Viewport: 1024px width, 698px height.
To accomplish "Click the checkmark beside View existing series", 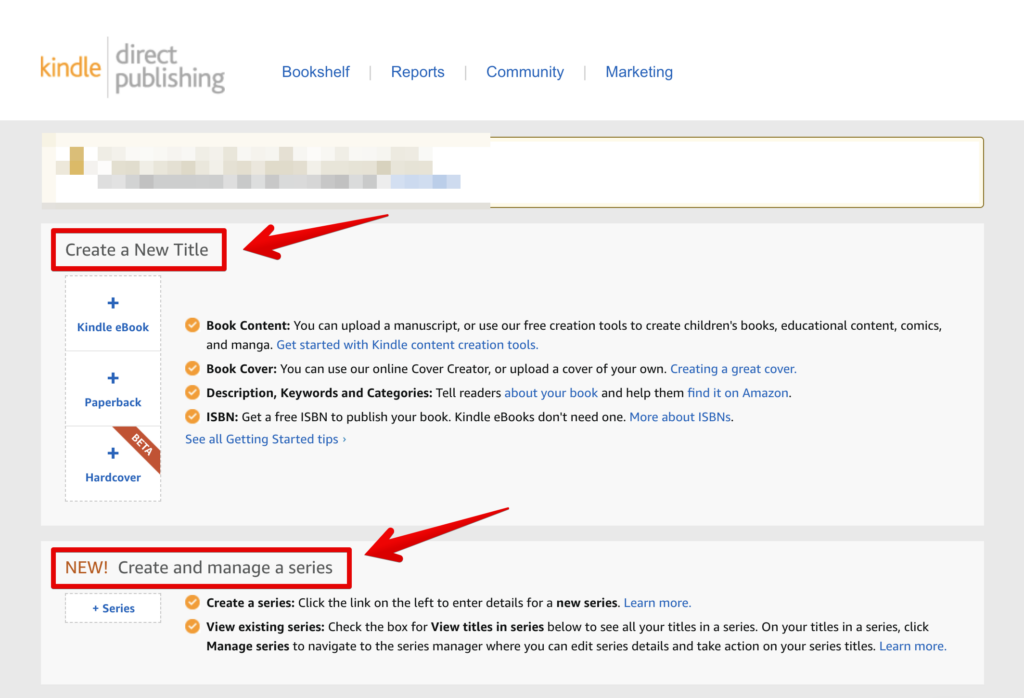I will [x=192, y=626].
